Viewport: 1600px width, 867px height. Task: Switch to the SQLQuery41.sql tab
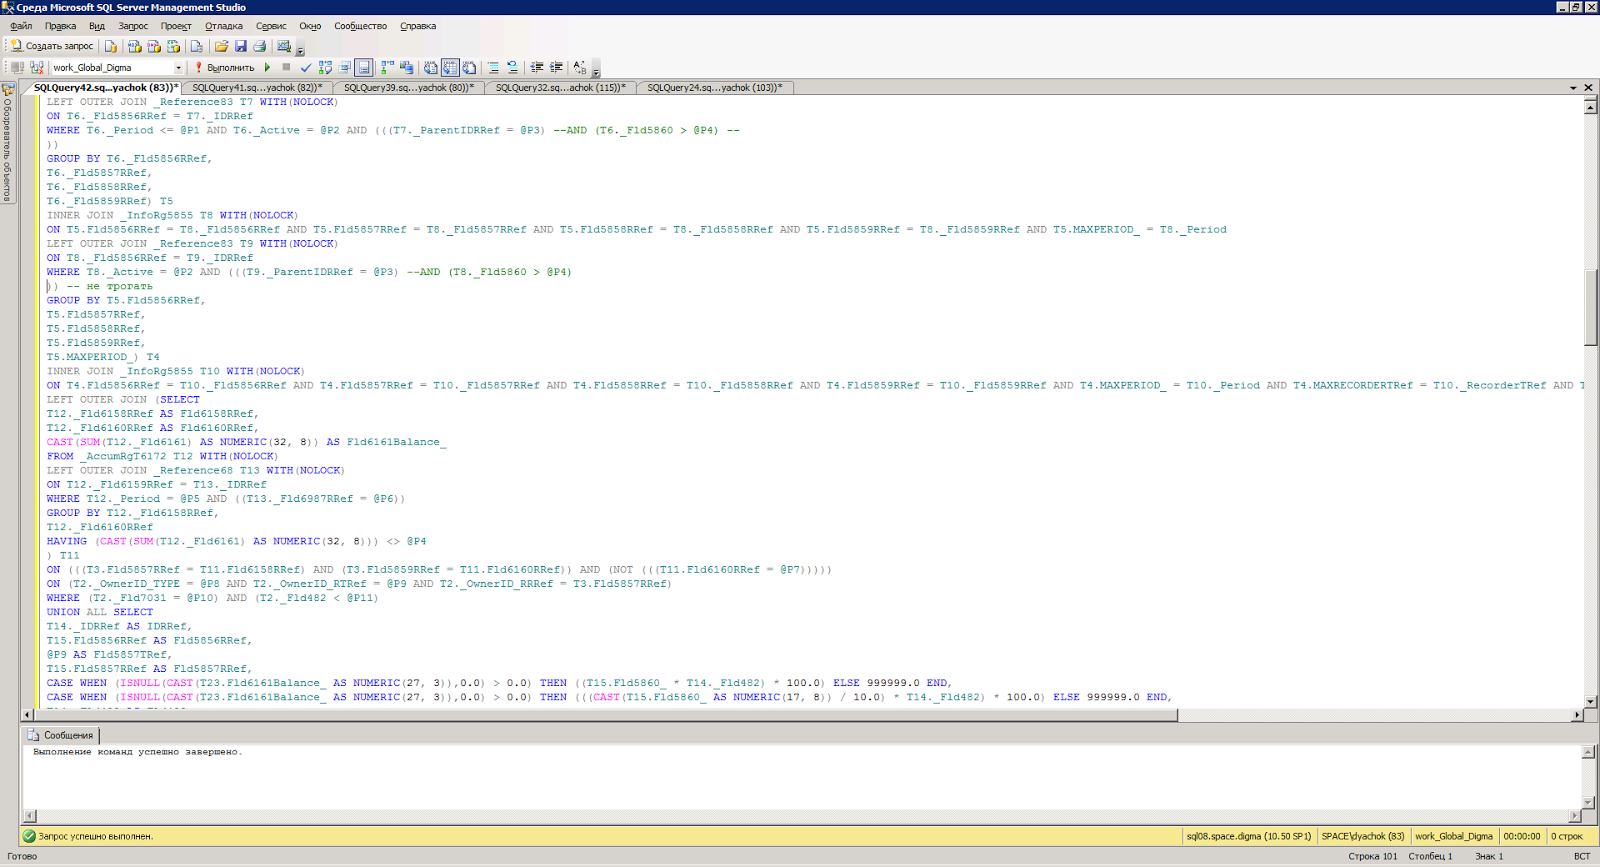[x=257, y=88]
